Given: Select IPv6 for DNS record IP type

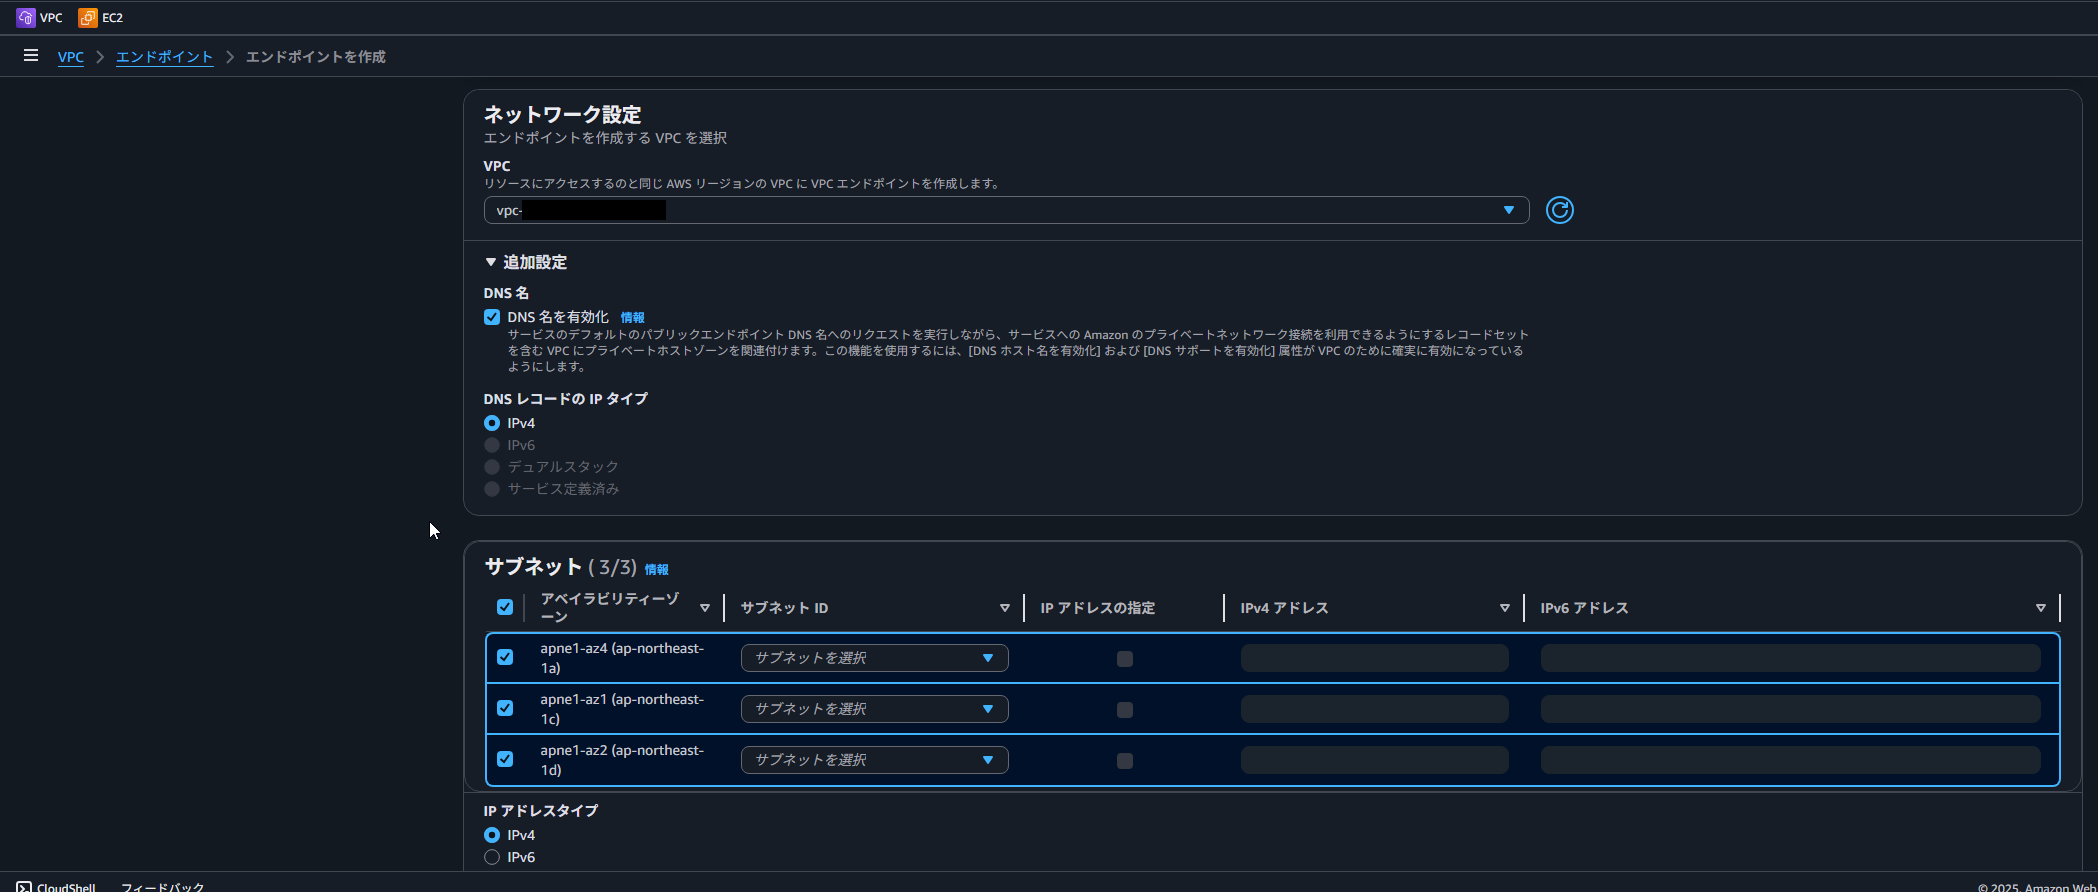Looking at the screenshot, I should coord(492,445).
